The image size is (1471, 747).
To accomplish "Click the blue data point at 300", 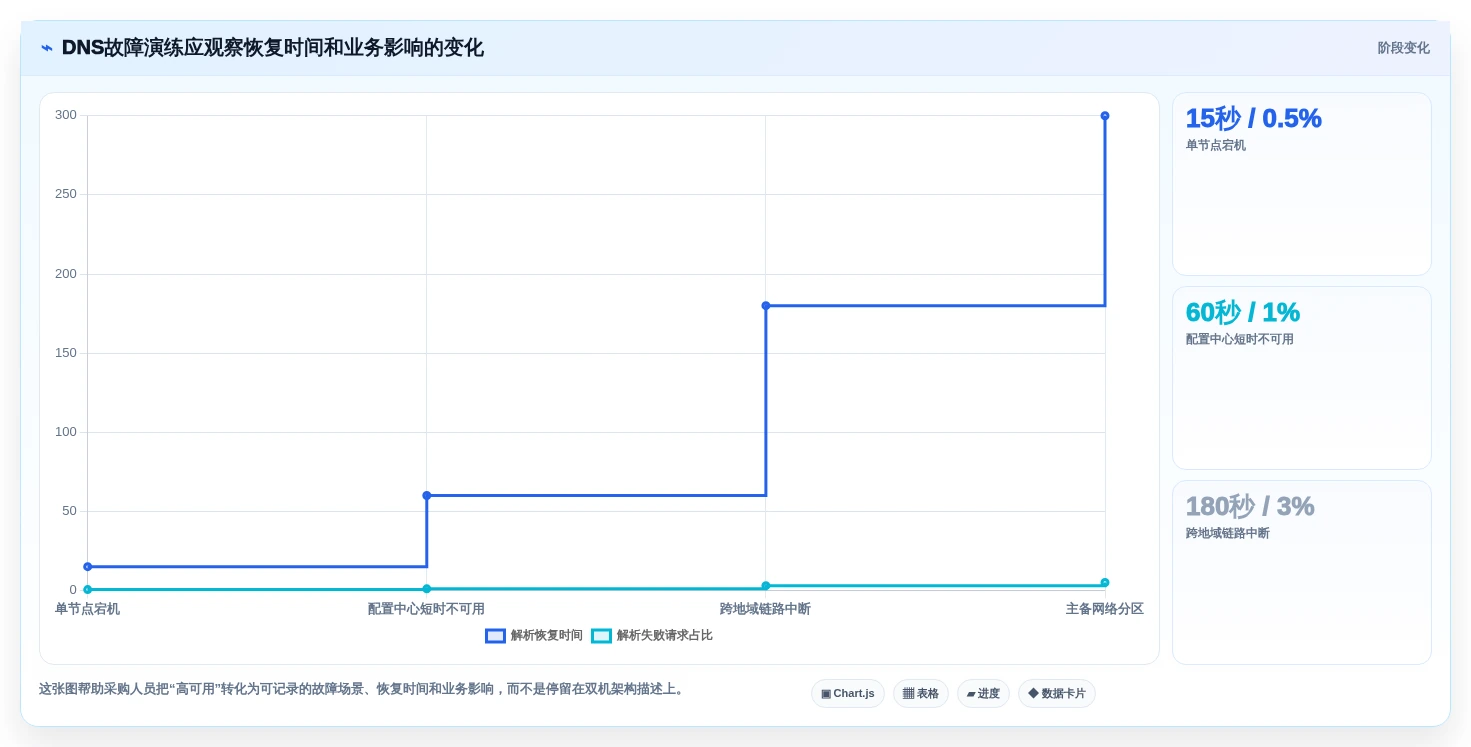I will [1105, 116].
